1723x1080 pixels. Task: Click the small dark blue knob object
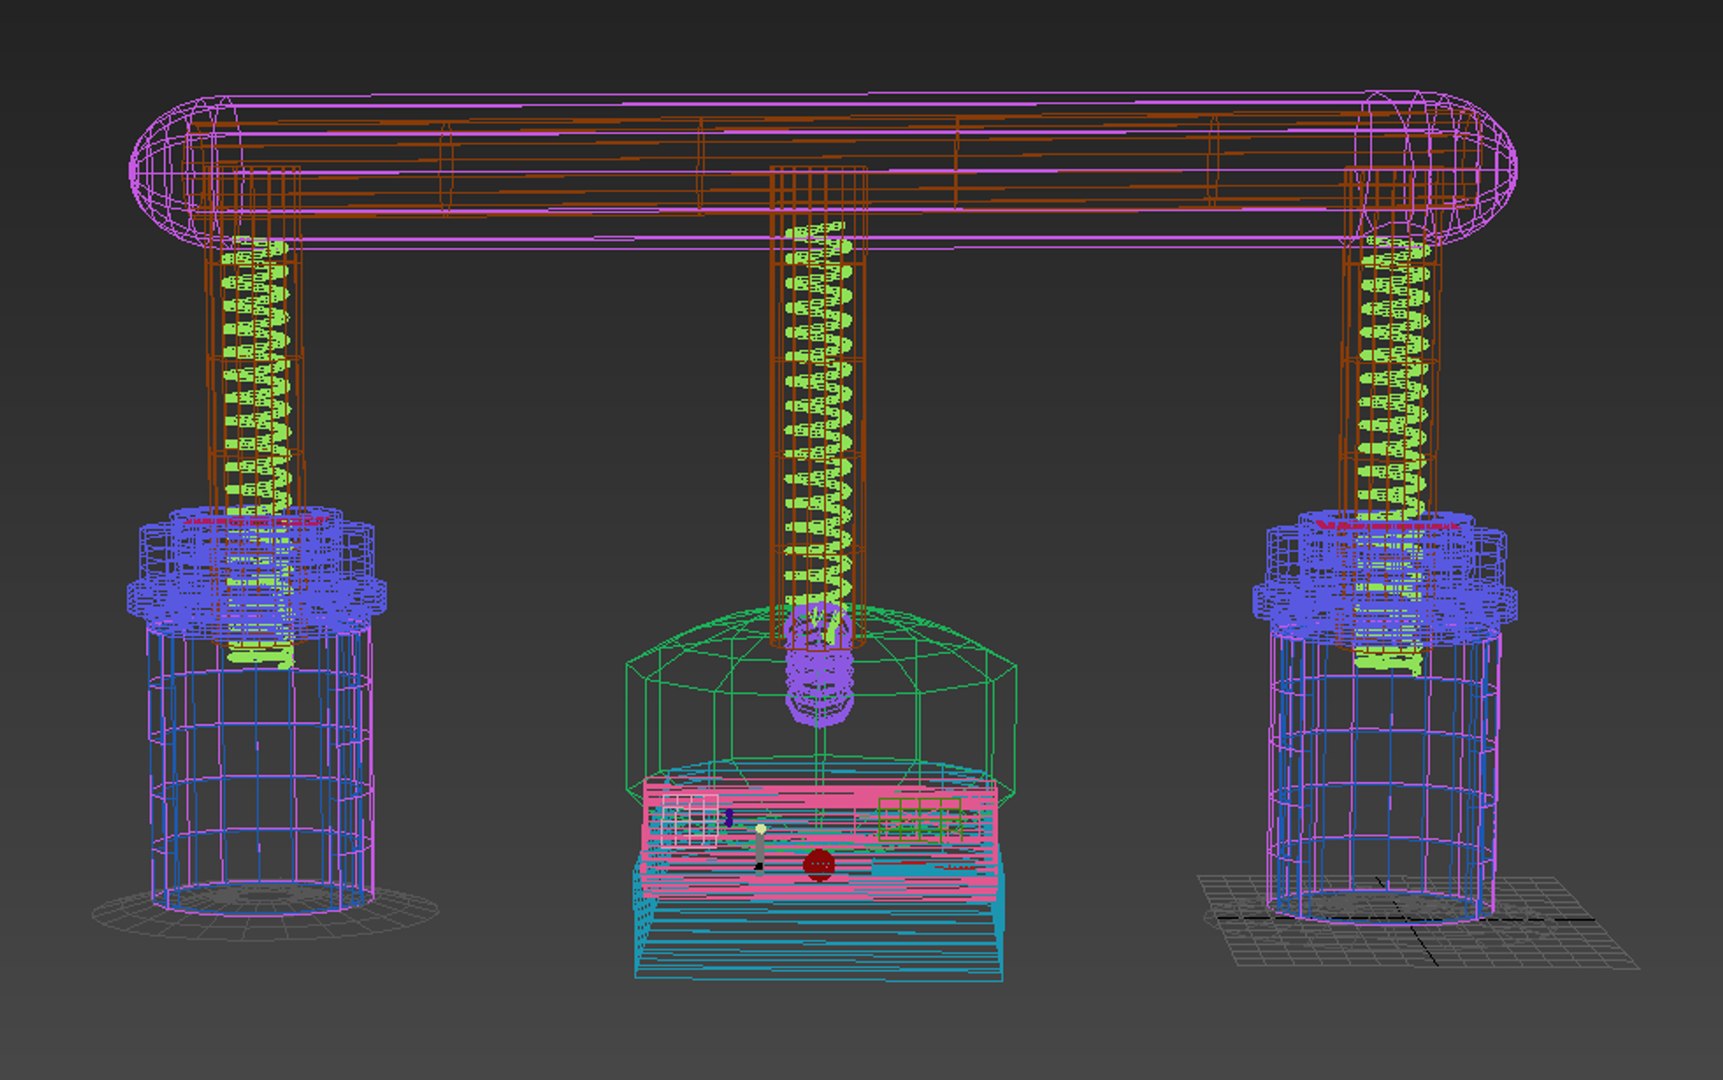(729, 817)
